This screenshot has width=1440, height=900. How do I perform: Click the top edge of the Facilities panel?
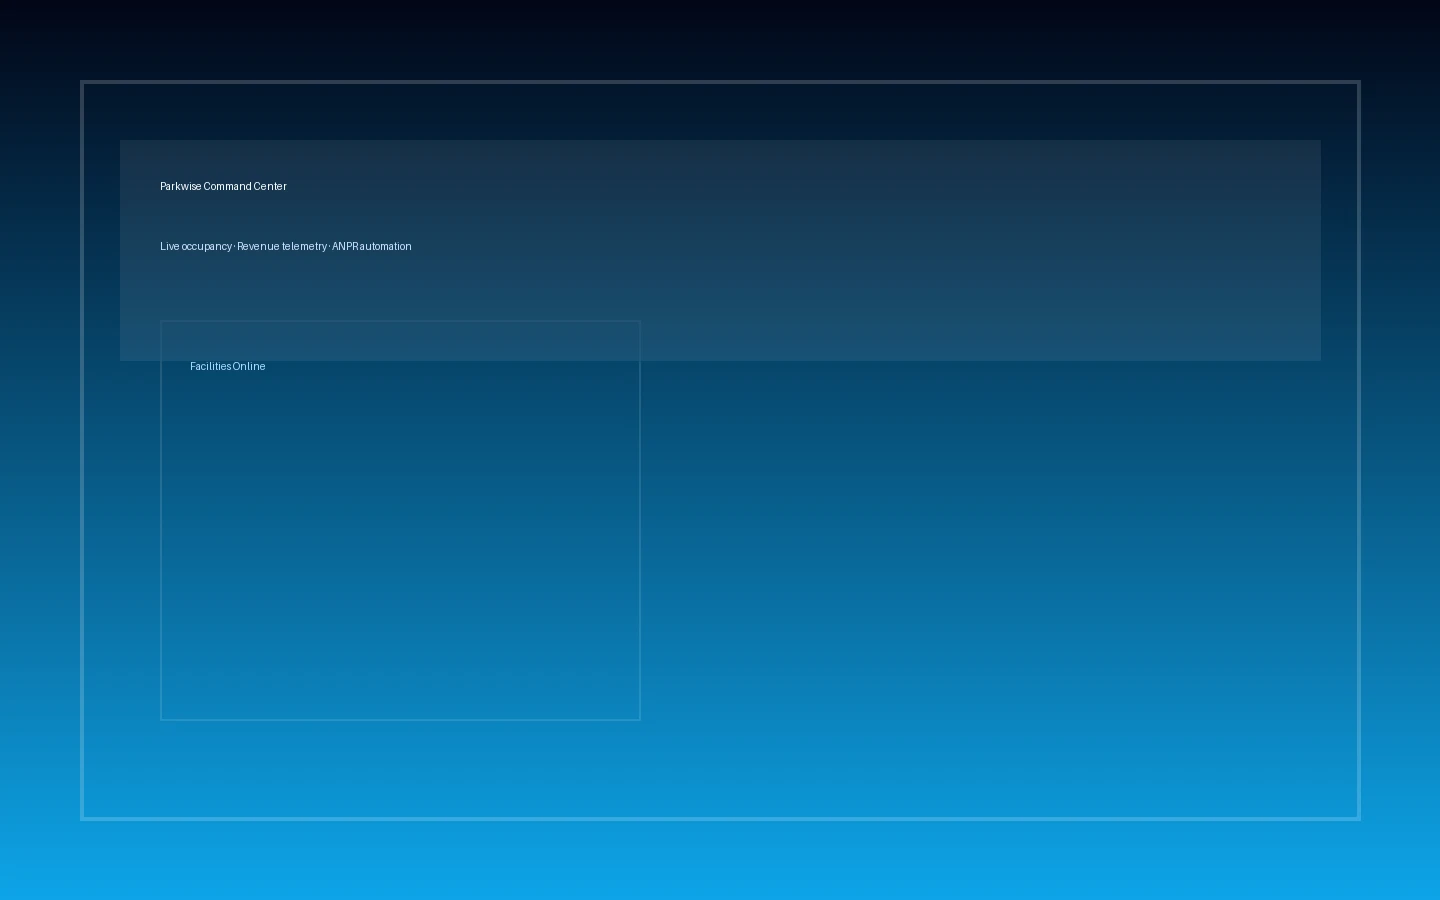400,322
